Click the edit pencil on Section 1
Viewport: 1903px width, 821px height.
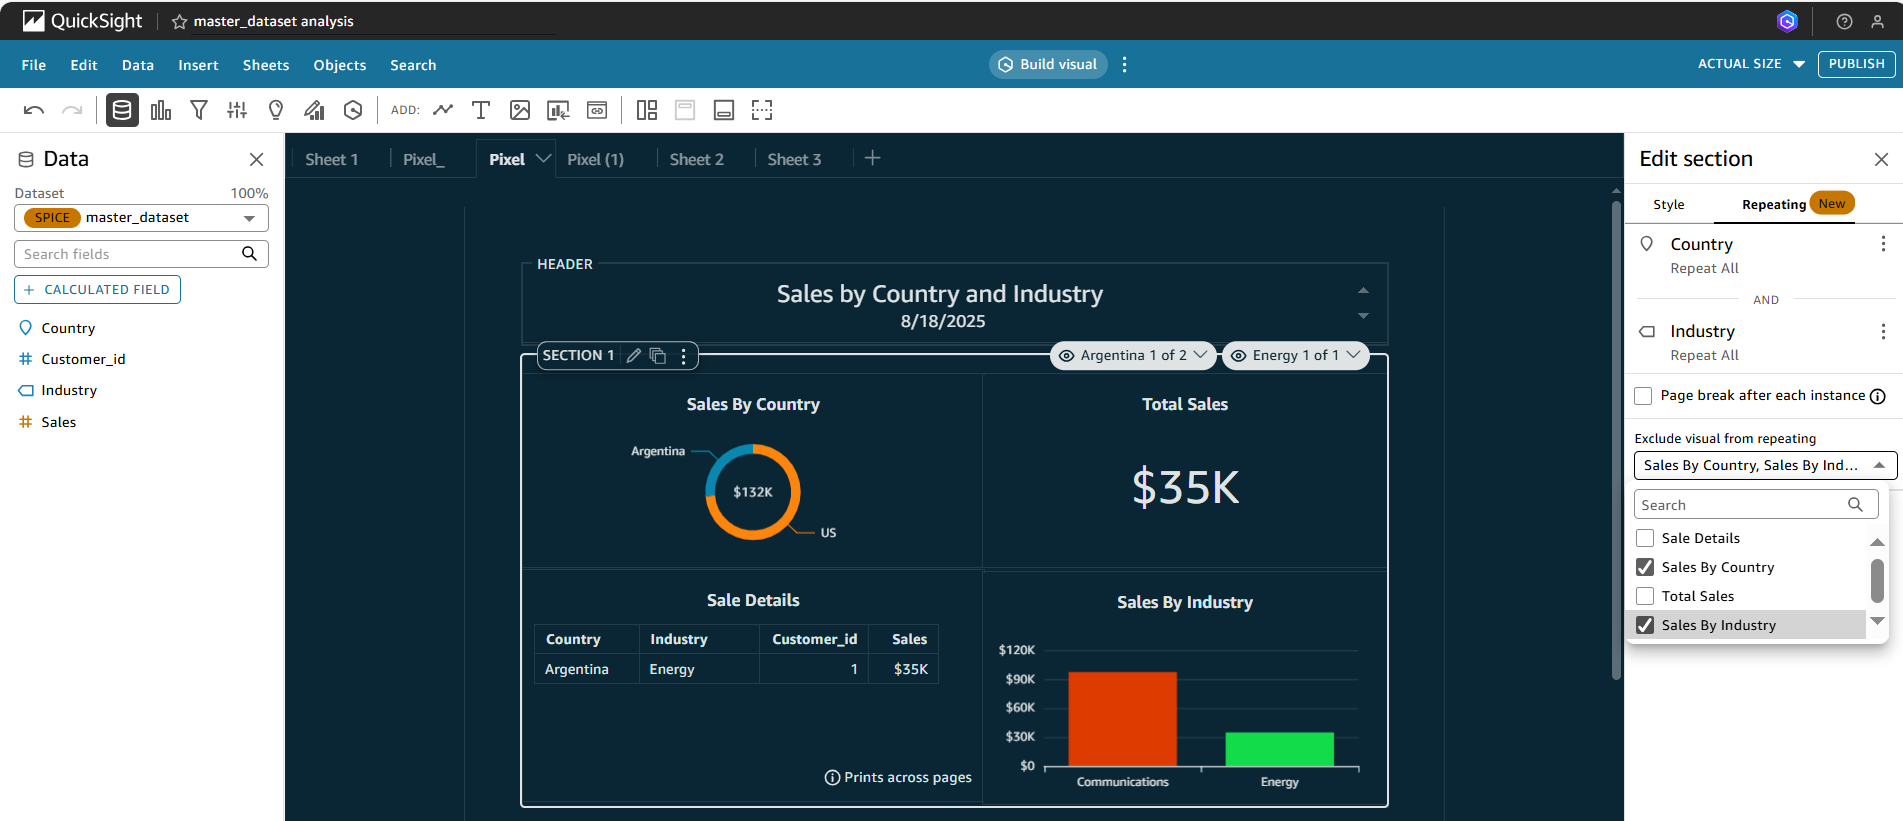click(634, 356)
